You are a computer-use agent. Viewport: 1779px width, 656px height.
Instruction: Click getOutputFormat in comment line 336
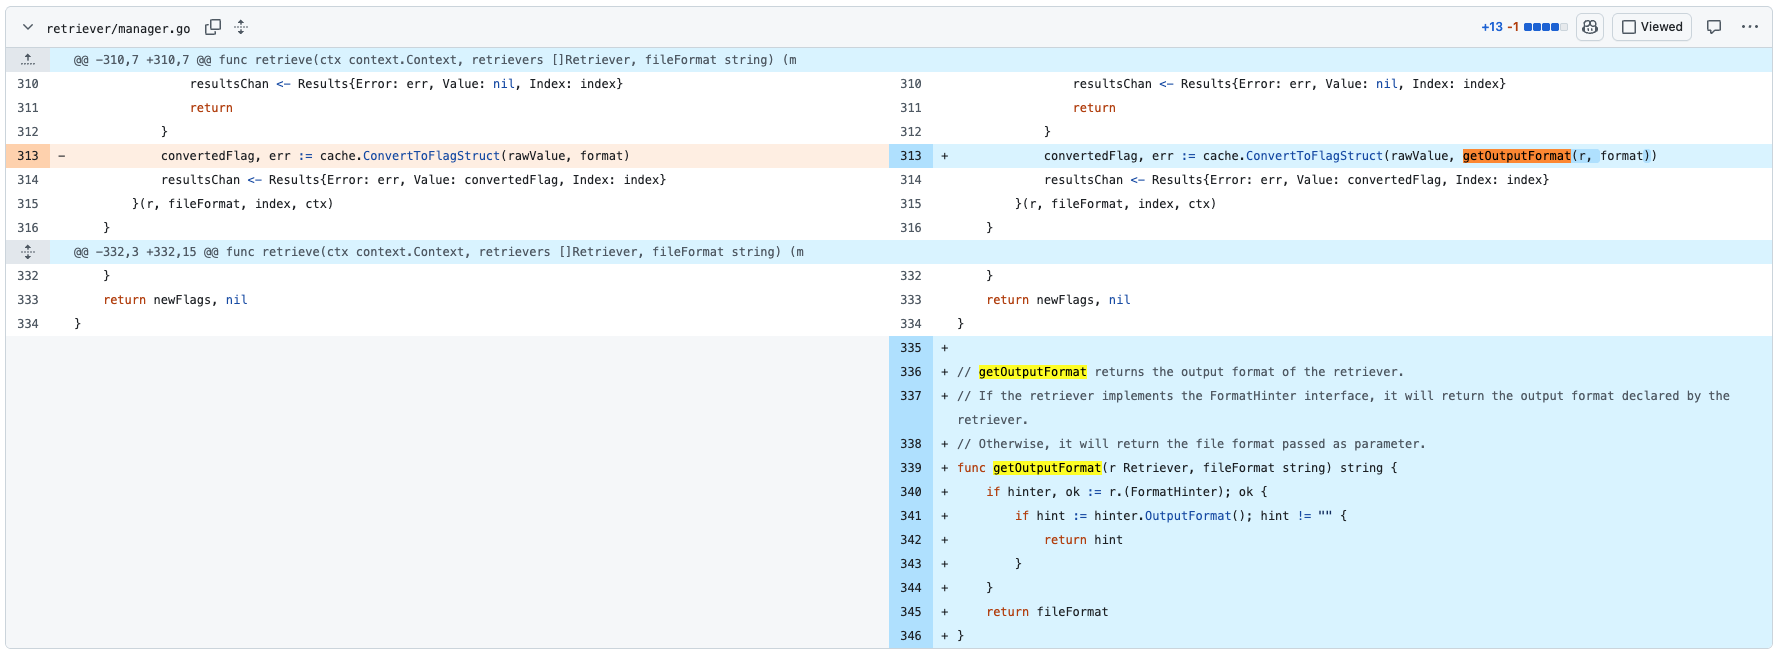tap(1032, 372)
